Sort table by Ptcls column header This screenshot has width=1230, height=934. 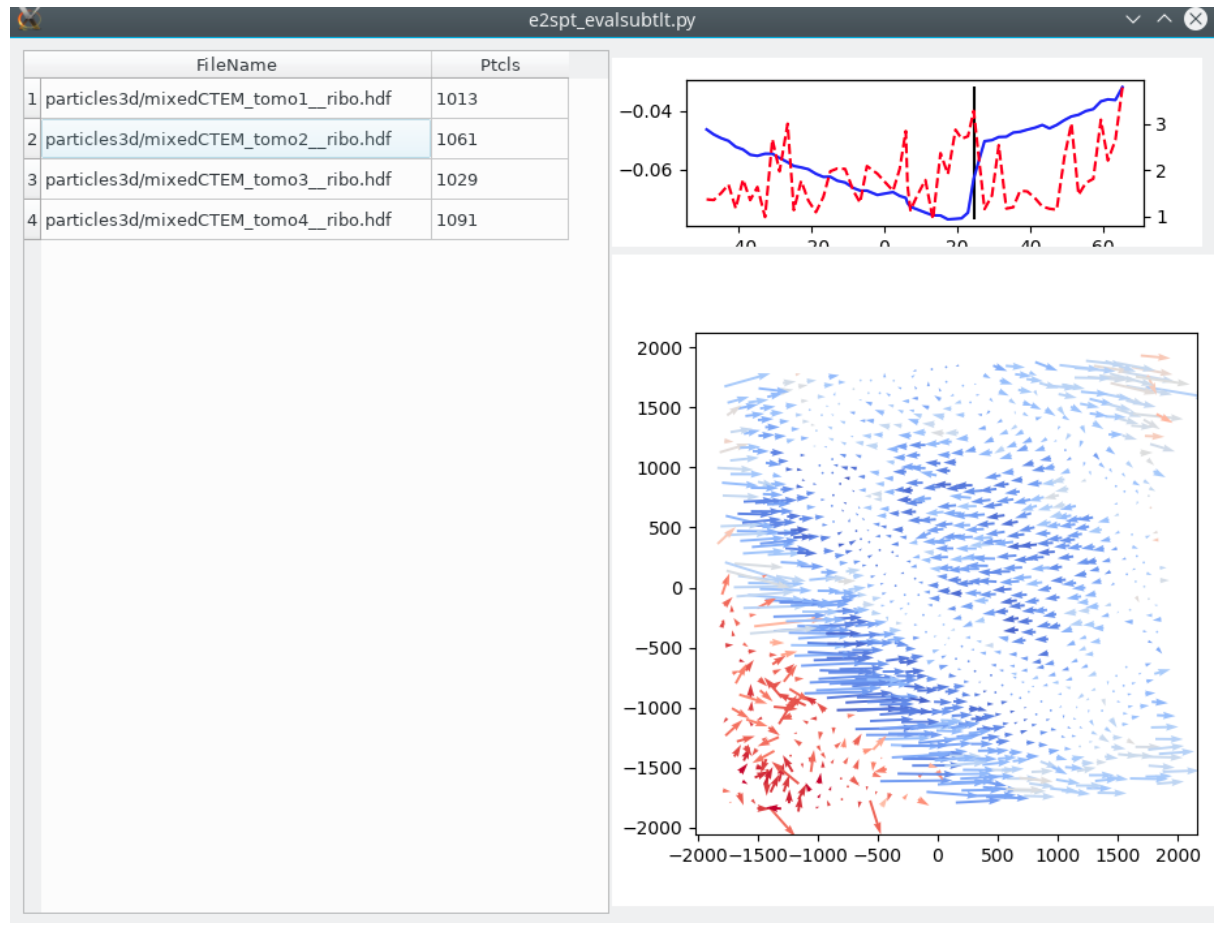point(500,65)
